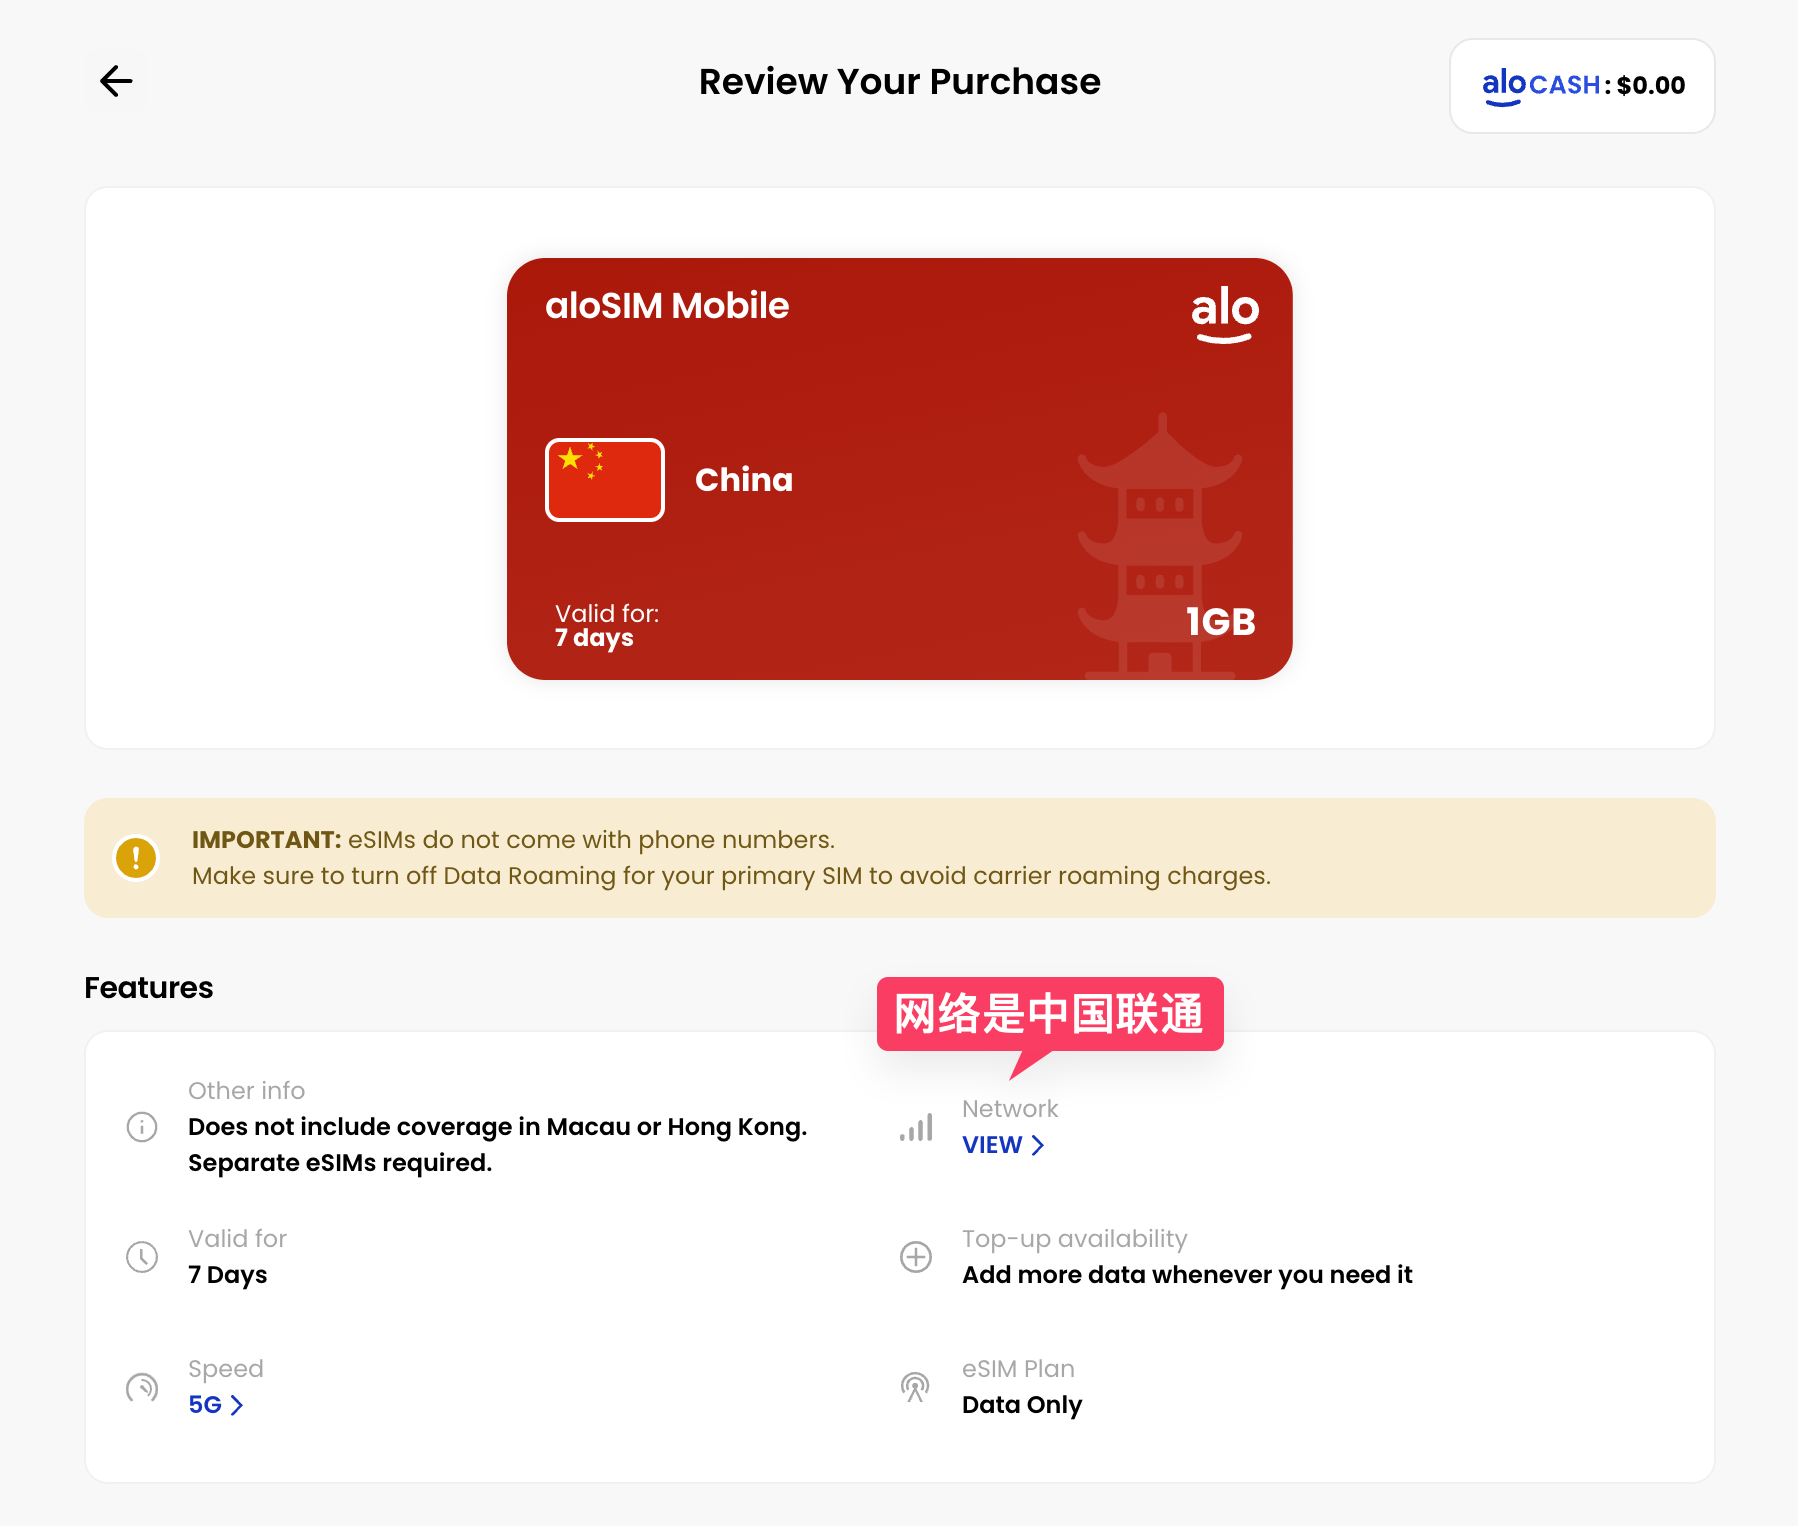This screenshot has height=1526, width=1798.
Task: Click the eSIM Plan antenna icon
Action: point(916,1387)
